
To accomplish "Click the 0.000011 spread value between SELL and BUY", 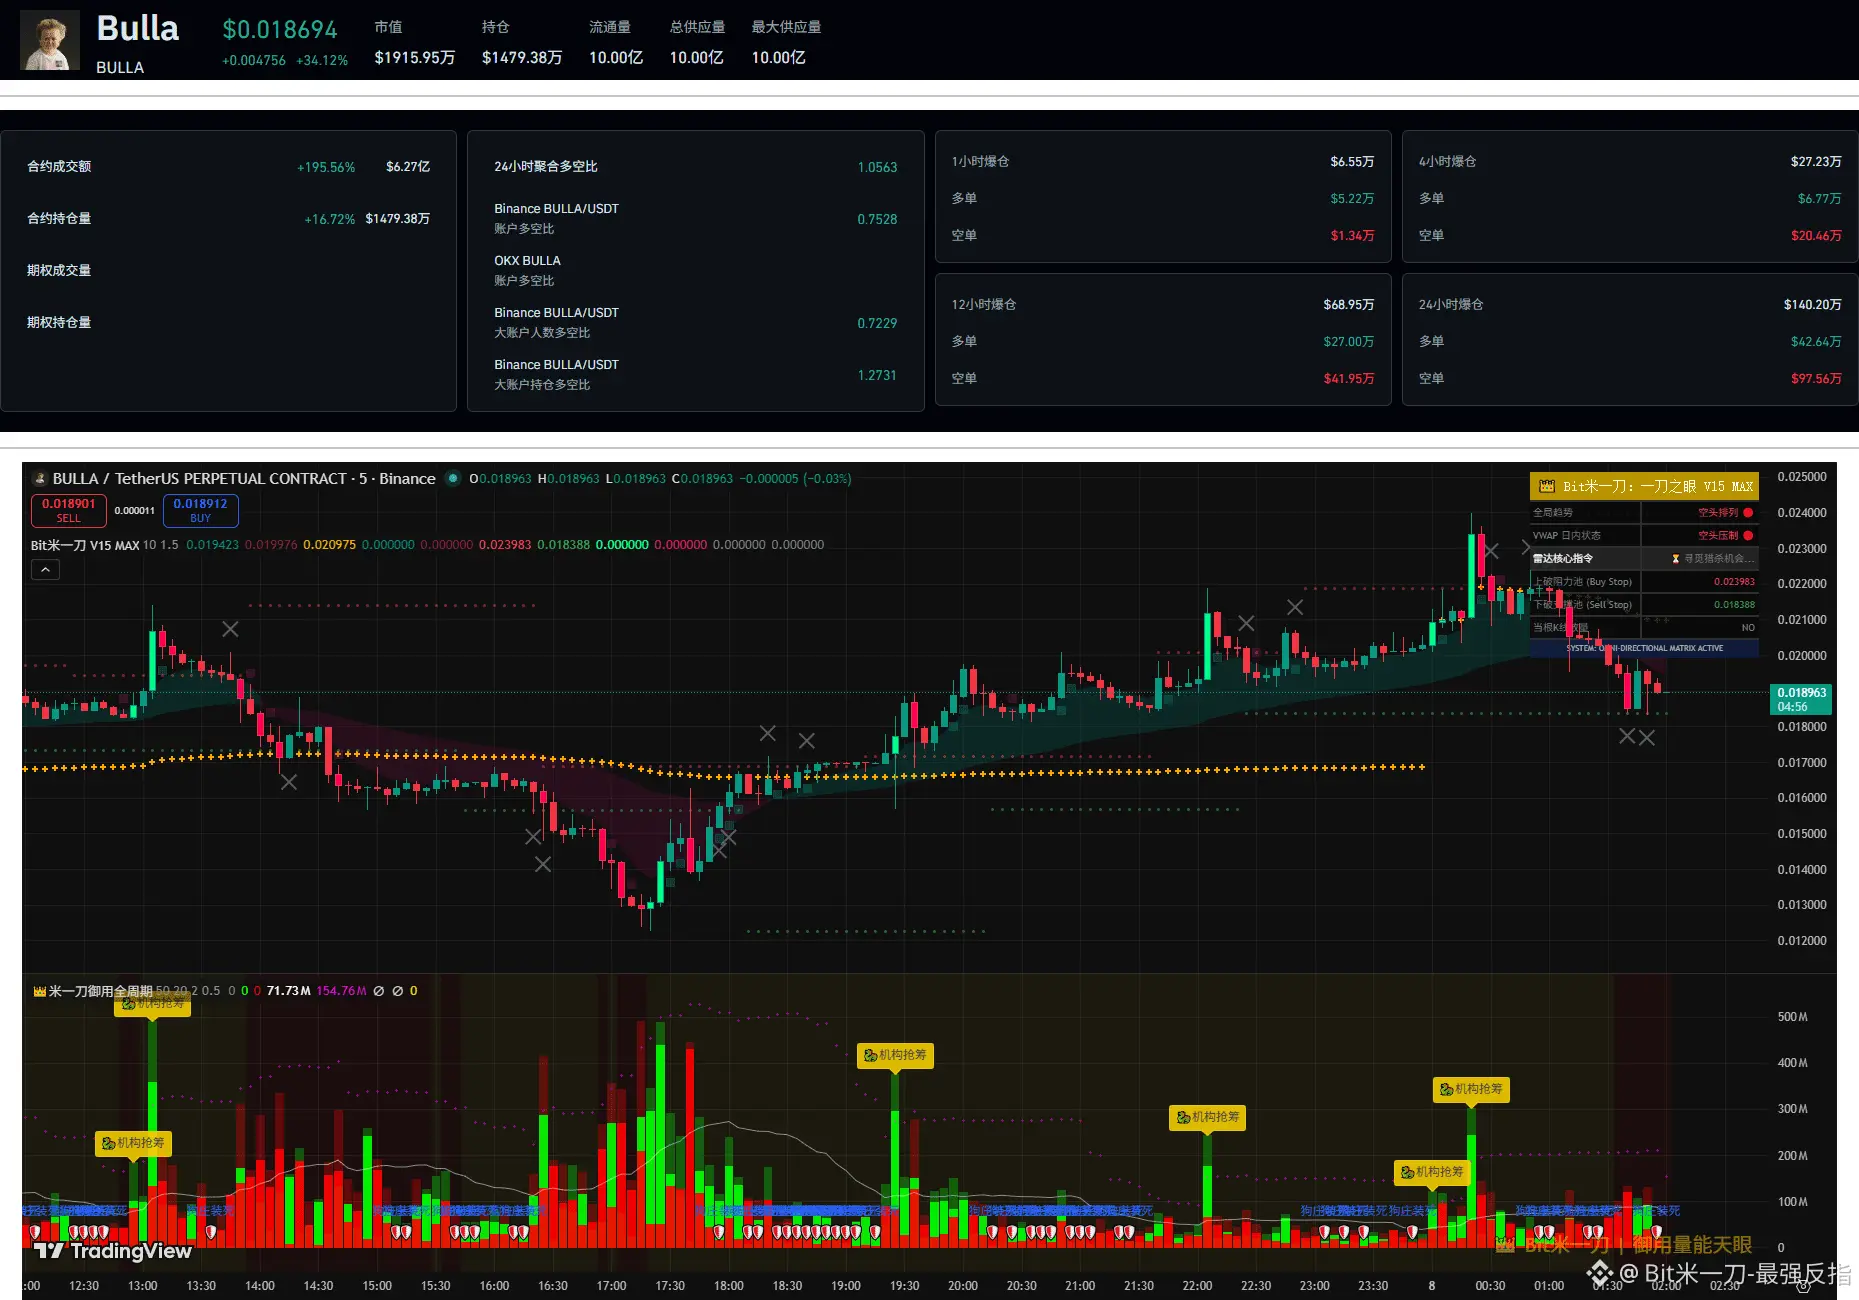I will [134, 511].
